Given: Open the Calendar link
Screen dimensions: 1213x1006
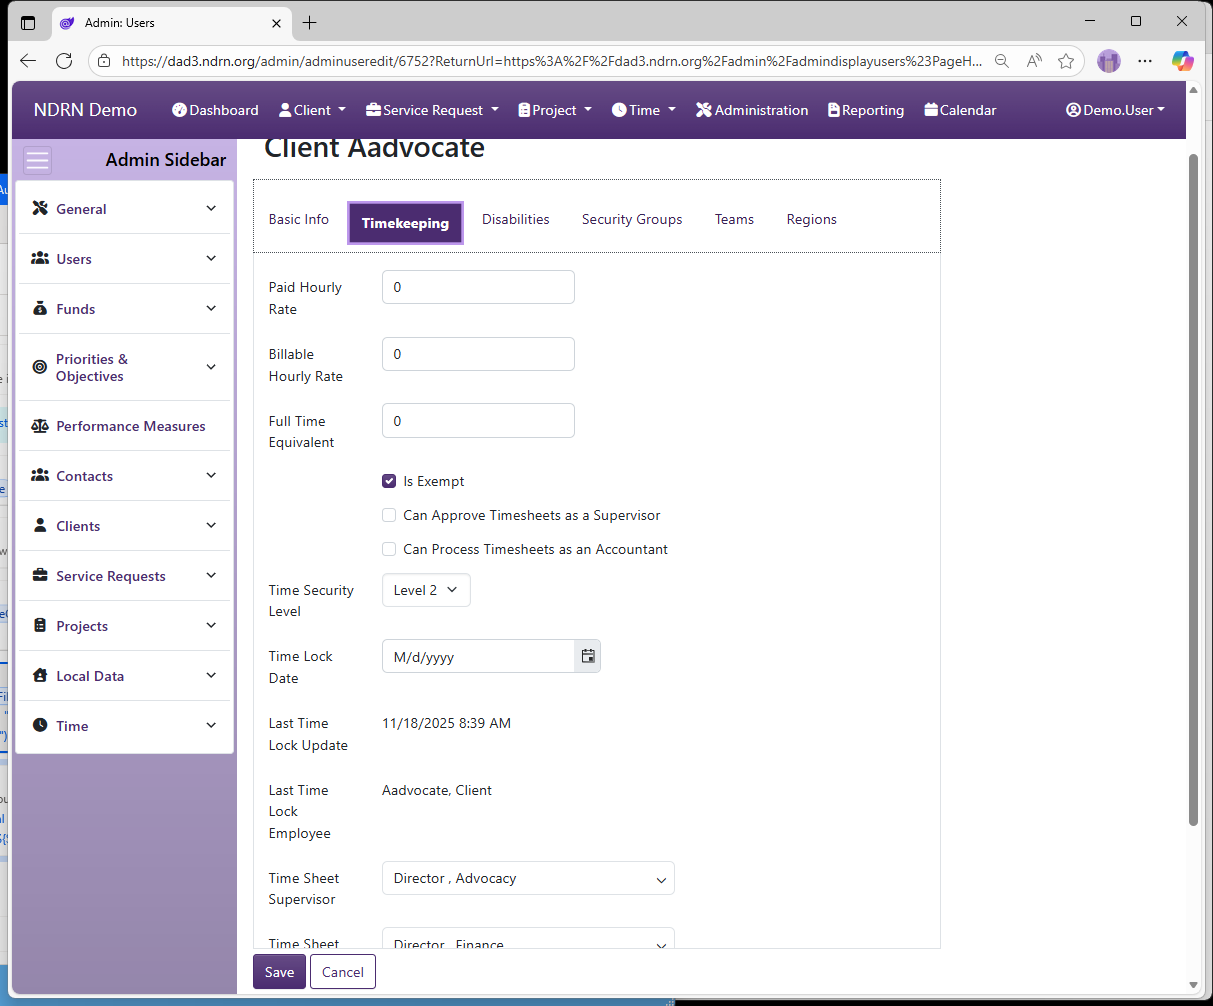Looking at the screenshot, I should click(x=960, y=110).
